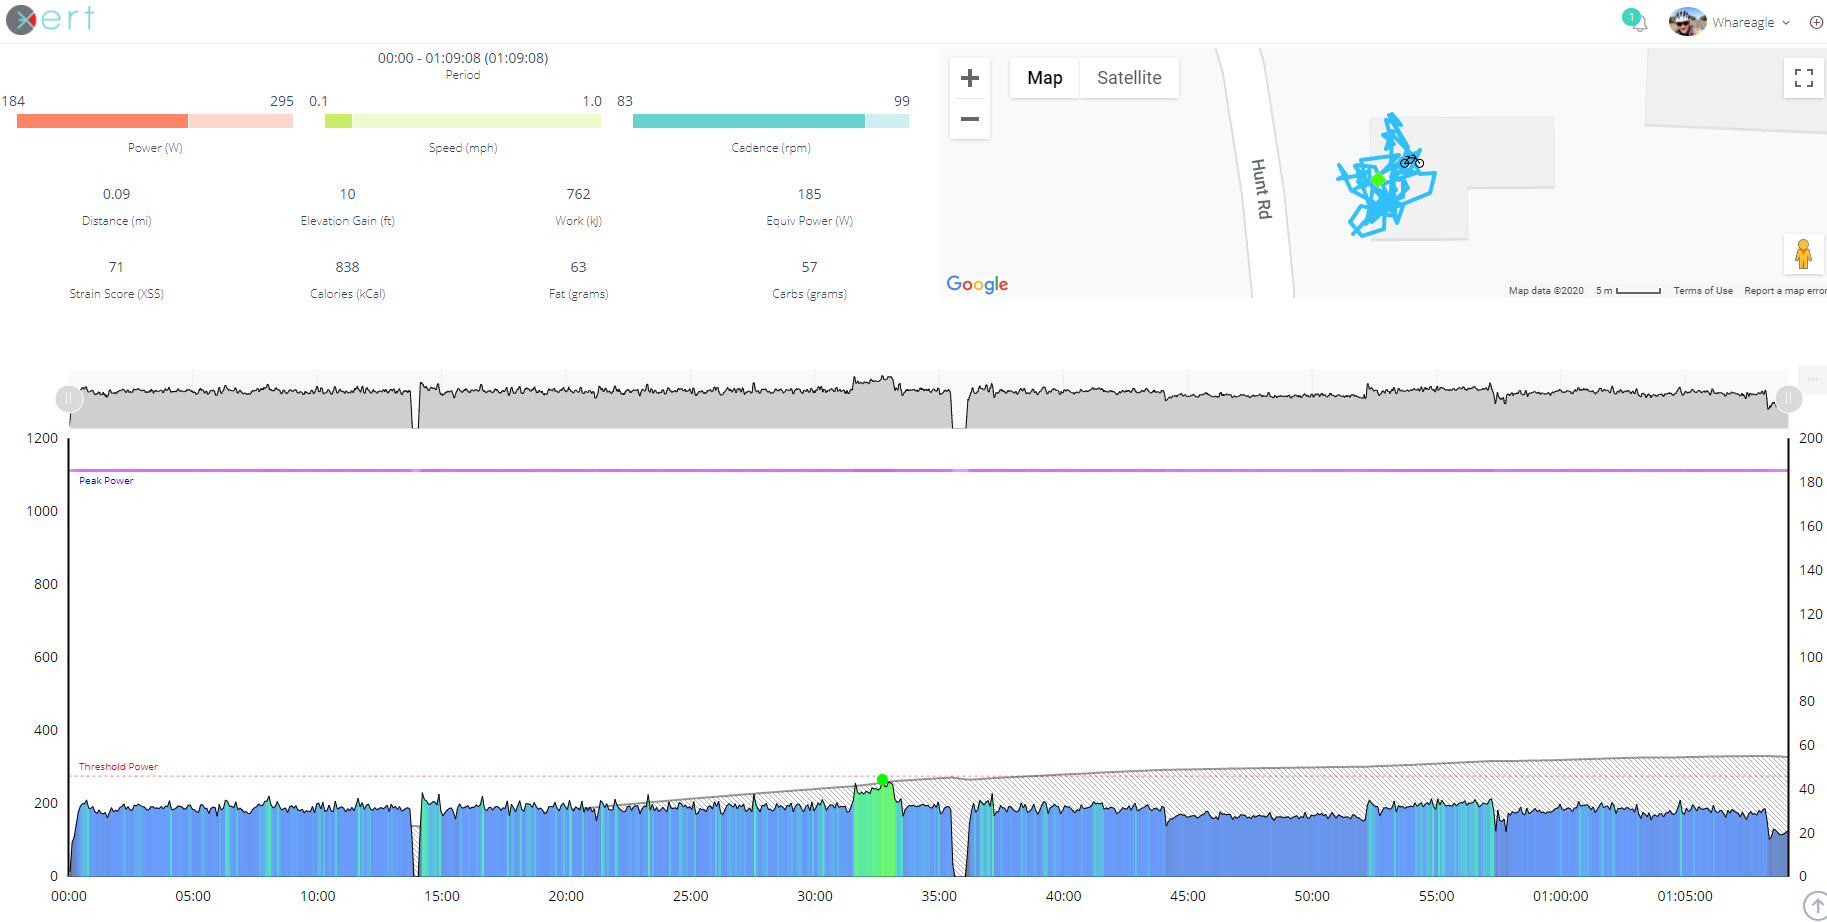Select the Street View Pegman icon

(x=1804, y=254)
